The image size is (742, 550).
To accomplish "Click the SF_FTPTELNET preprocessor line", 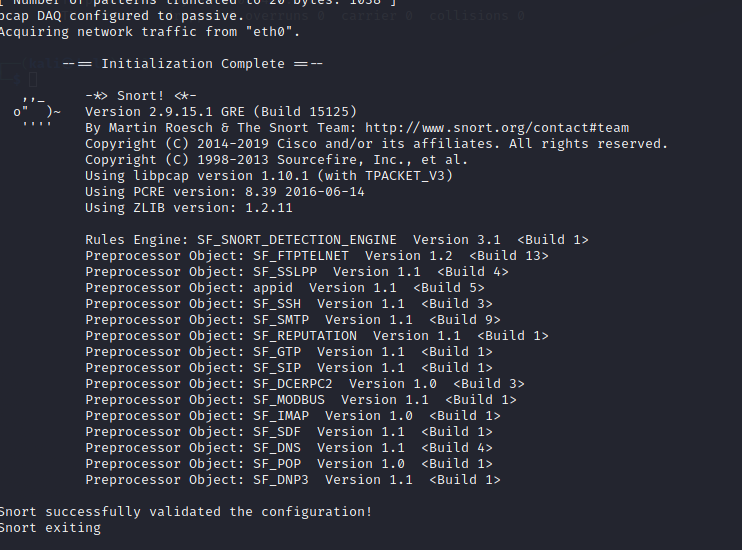I will 317,256.
